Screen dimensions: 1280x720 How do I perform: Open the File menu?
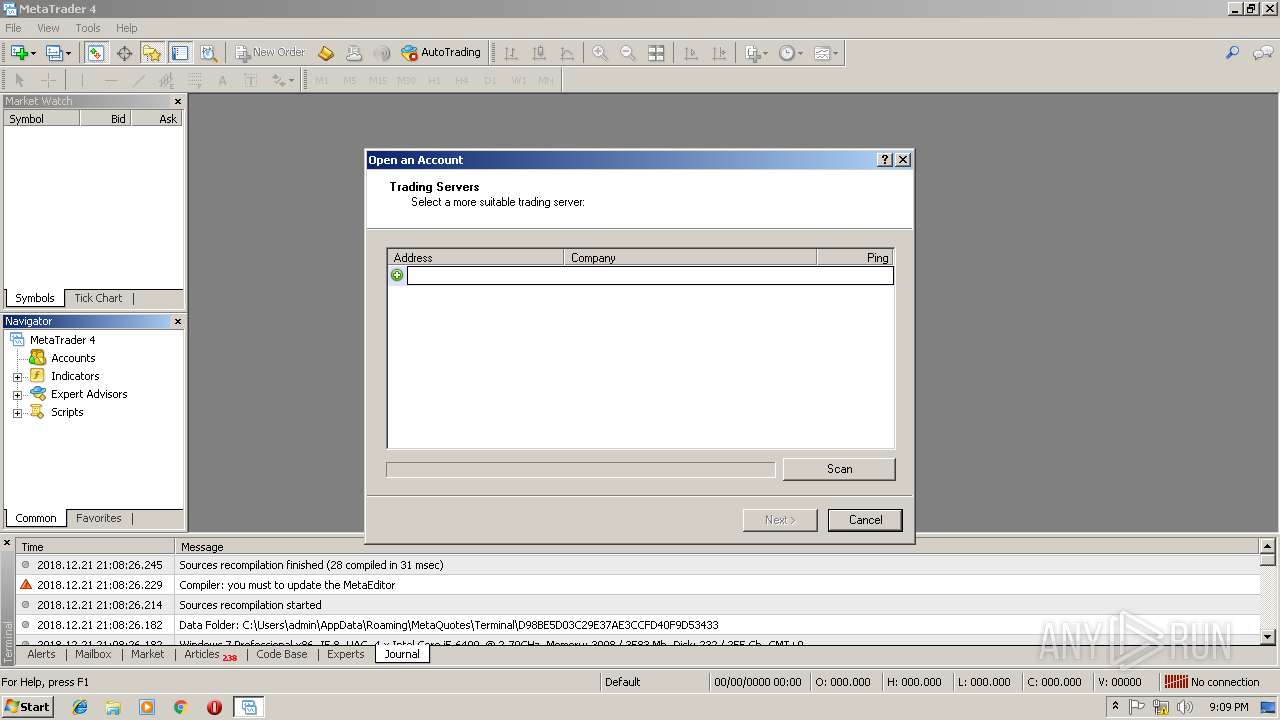[x=13, y=28]
